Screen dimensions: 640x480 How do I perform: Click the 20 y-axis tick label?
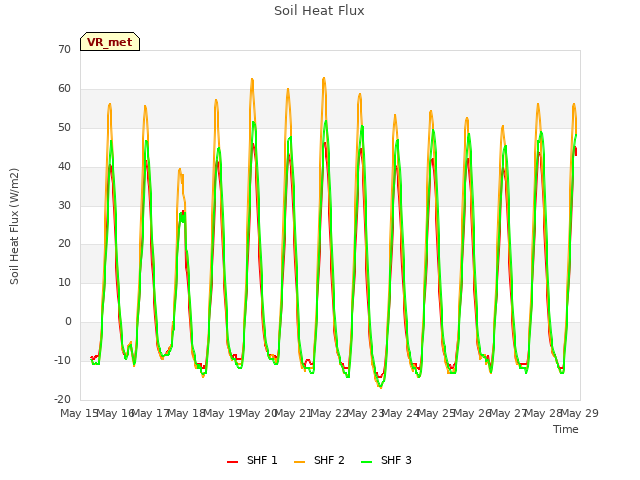pyautogui.click(x=64, y=244)
